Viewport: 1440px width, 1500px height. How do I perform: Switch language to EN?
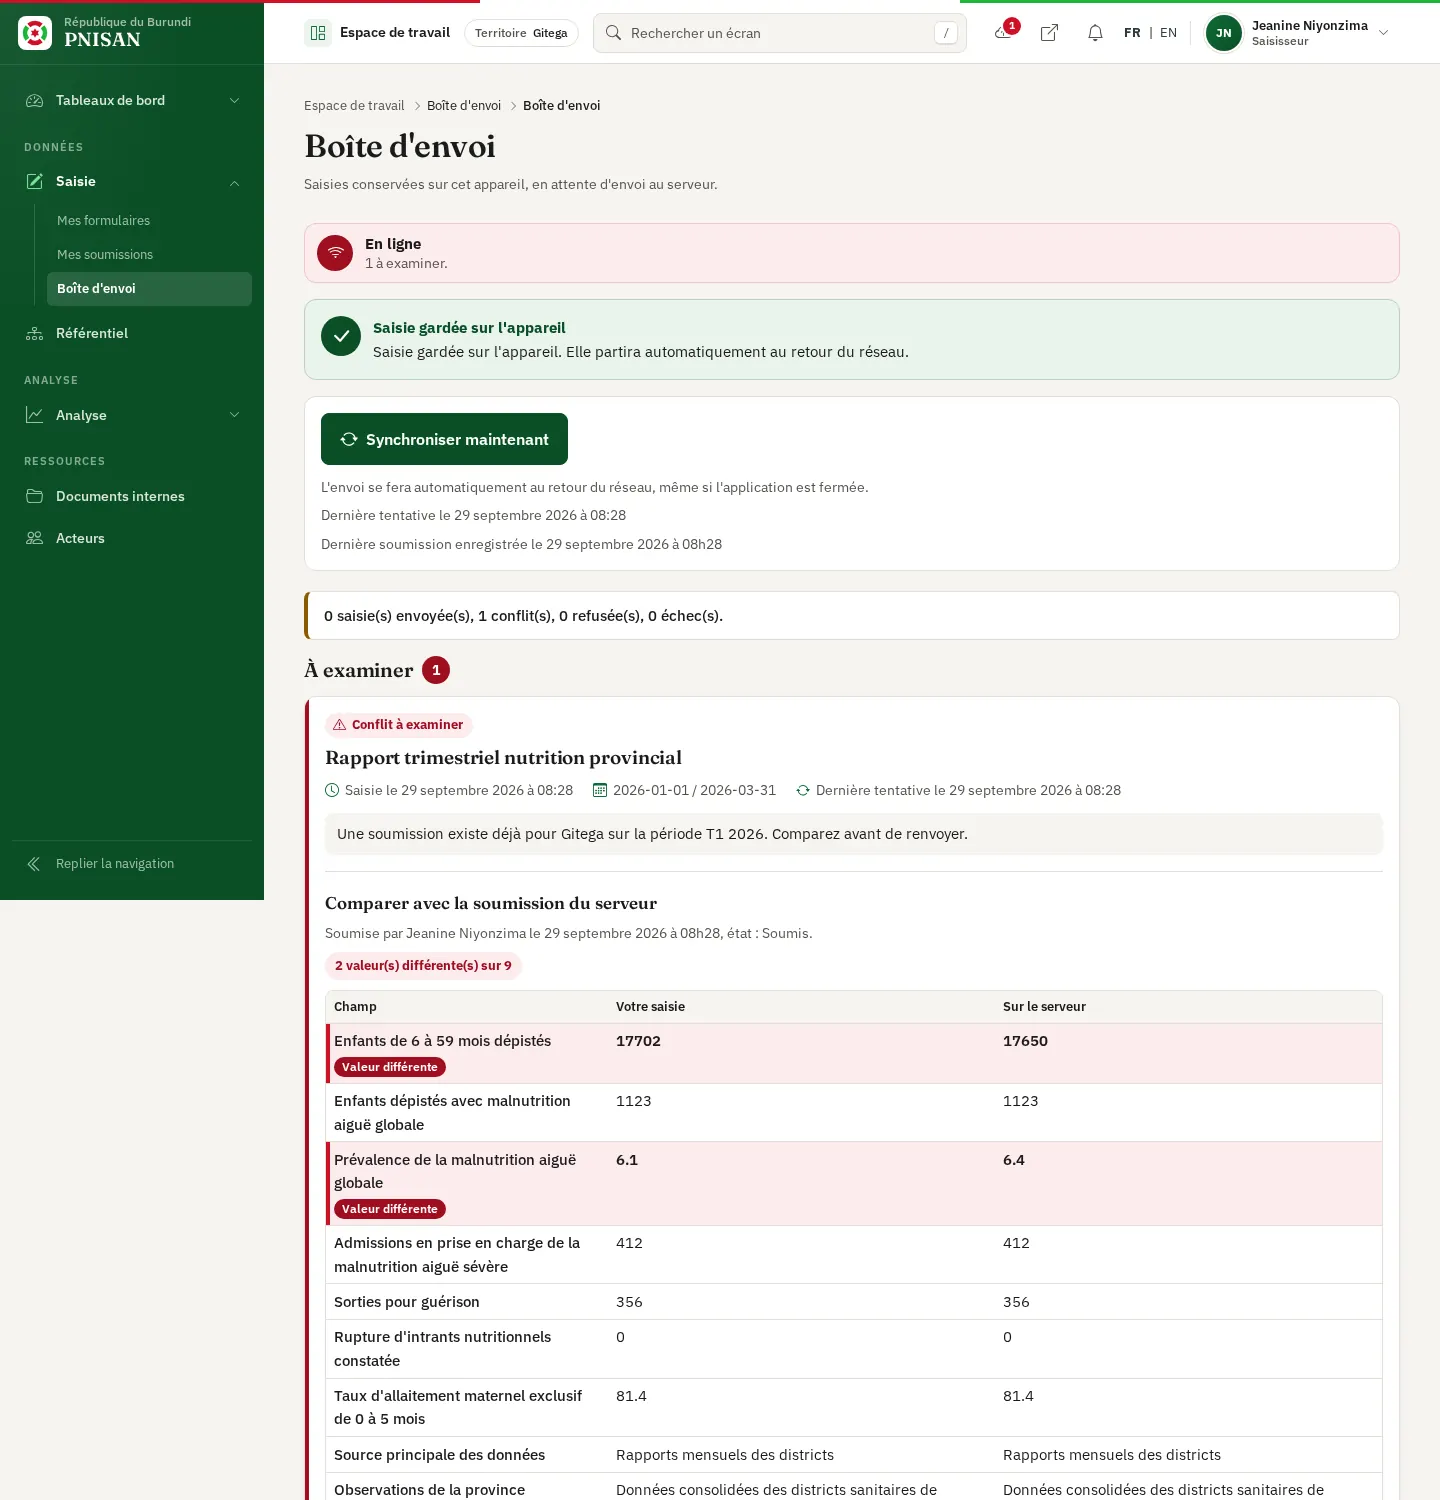coord(1168,33)
